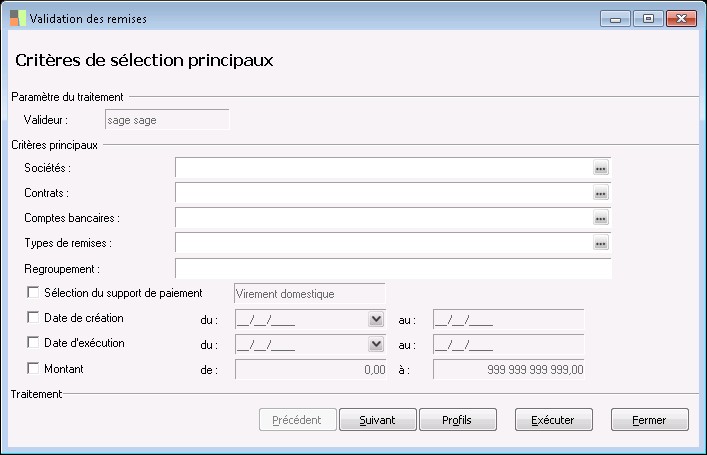The width and height of the screenshot is (707, 455).
Task: Expand the Date d'exécution start date dropdown
Action: point(376,344)
